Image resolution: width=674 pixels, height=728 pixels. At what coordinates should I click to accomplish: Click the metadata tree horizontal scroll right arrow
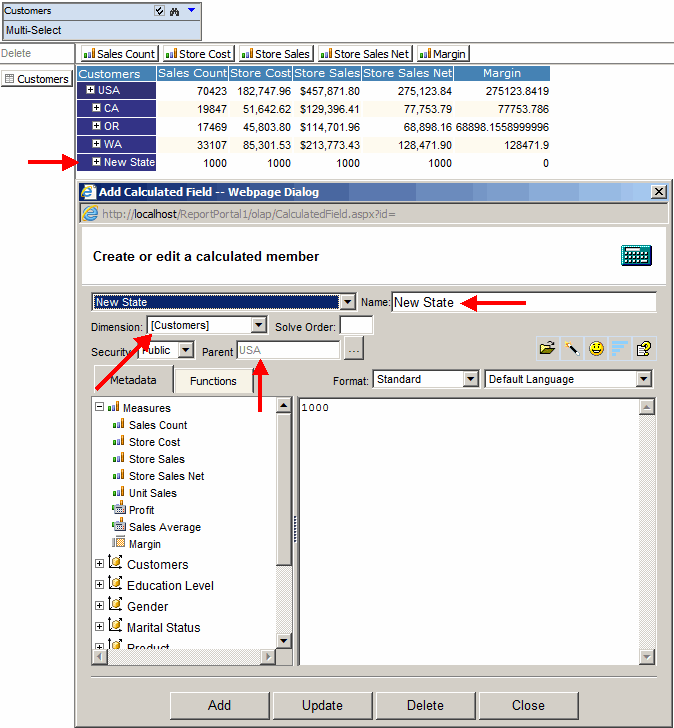tap(268, 656)
